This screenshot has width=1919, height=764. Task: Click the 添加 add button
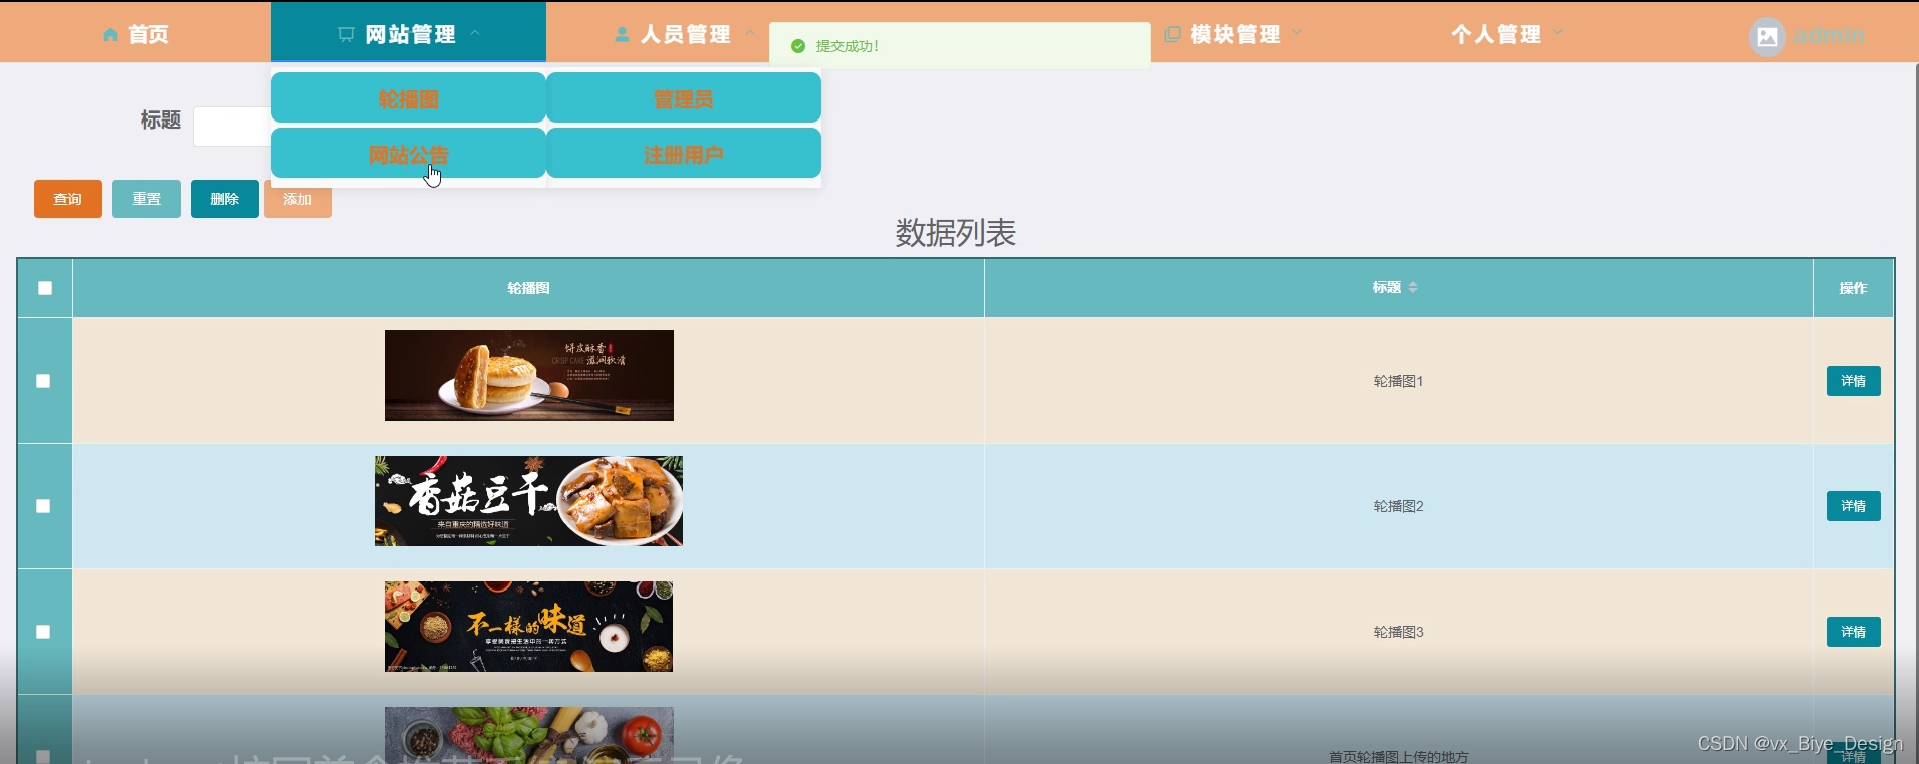[x=298, y=199]
